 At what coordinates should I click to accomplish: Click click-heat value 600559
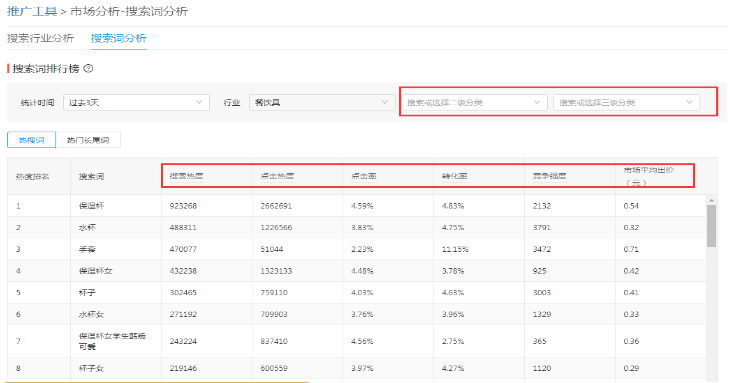274,369
